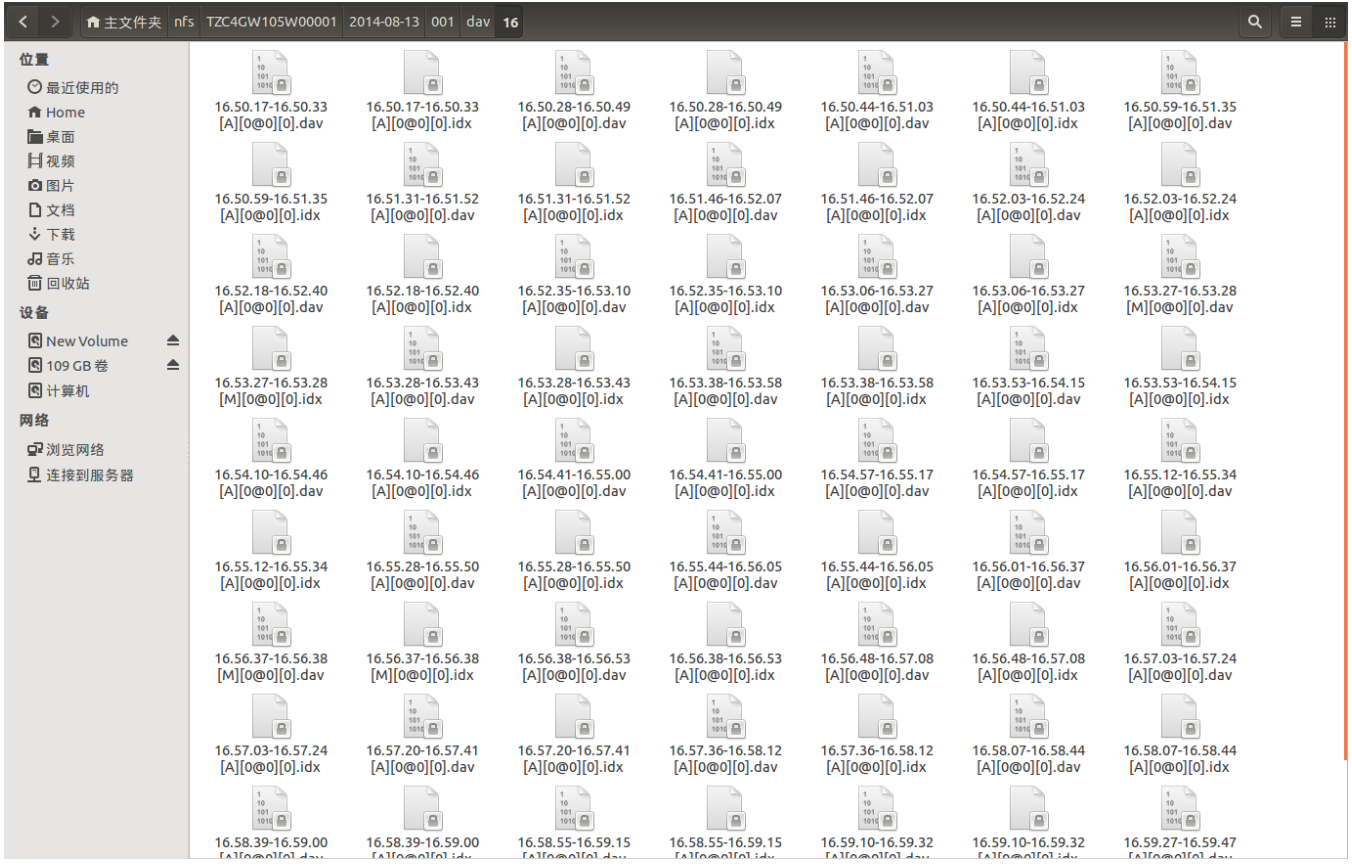Open 音乐 in the sidebar
The image size is (1352, 867).
(51, 259)
